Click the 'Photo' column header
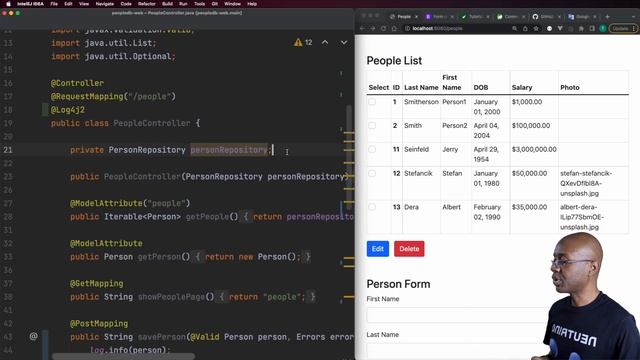The image size is (640, 360). [x=569, y=87]
